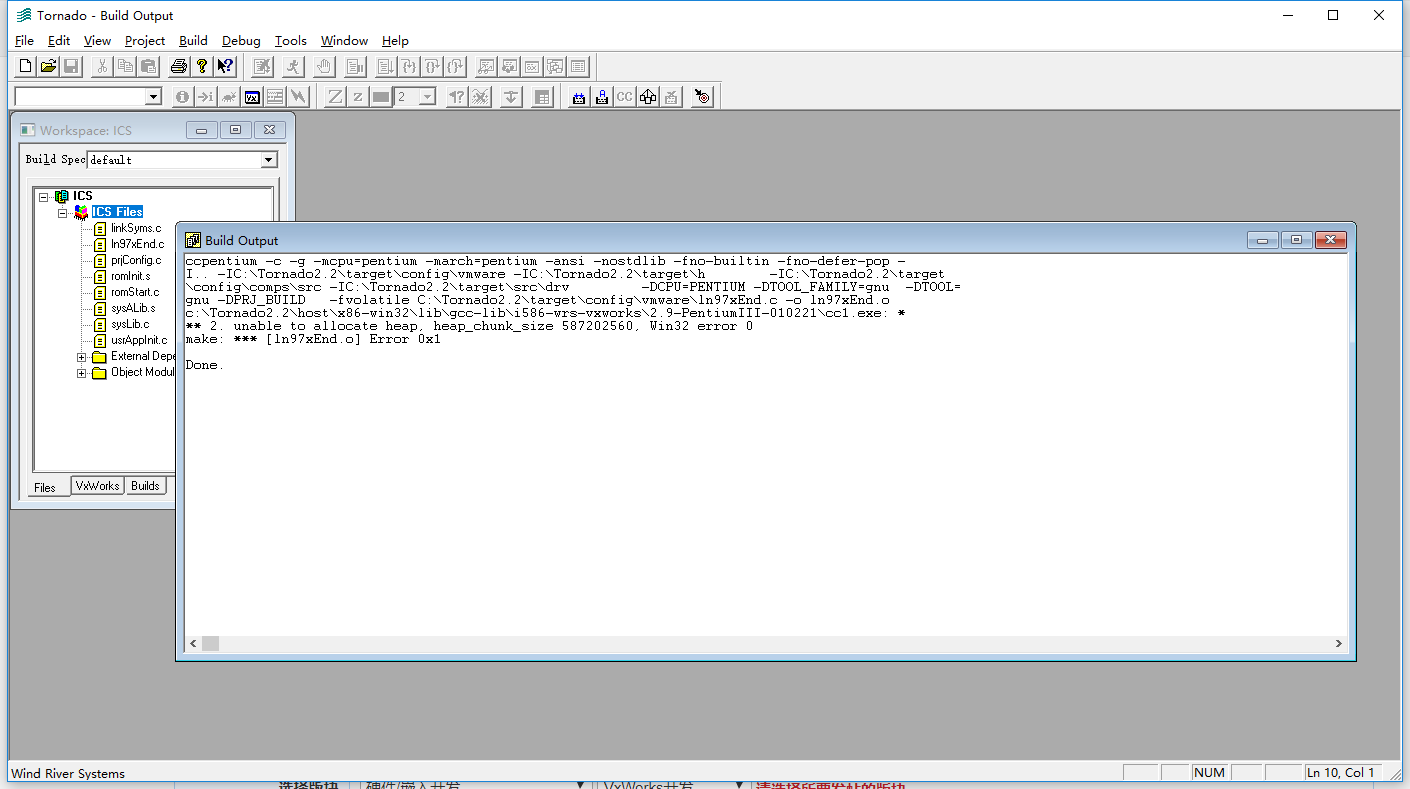This screenshot has width=1410, height=789.
Task: Click the Vx simulator launch icon
Action: click(x=252, y=97)
